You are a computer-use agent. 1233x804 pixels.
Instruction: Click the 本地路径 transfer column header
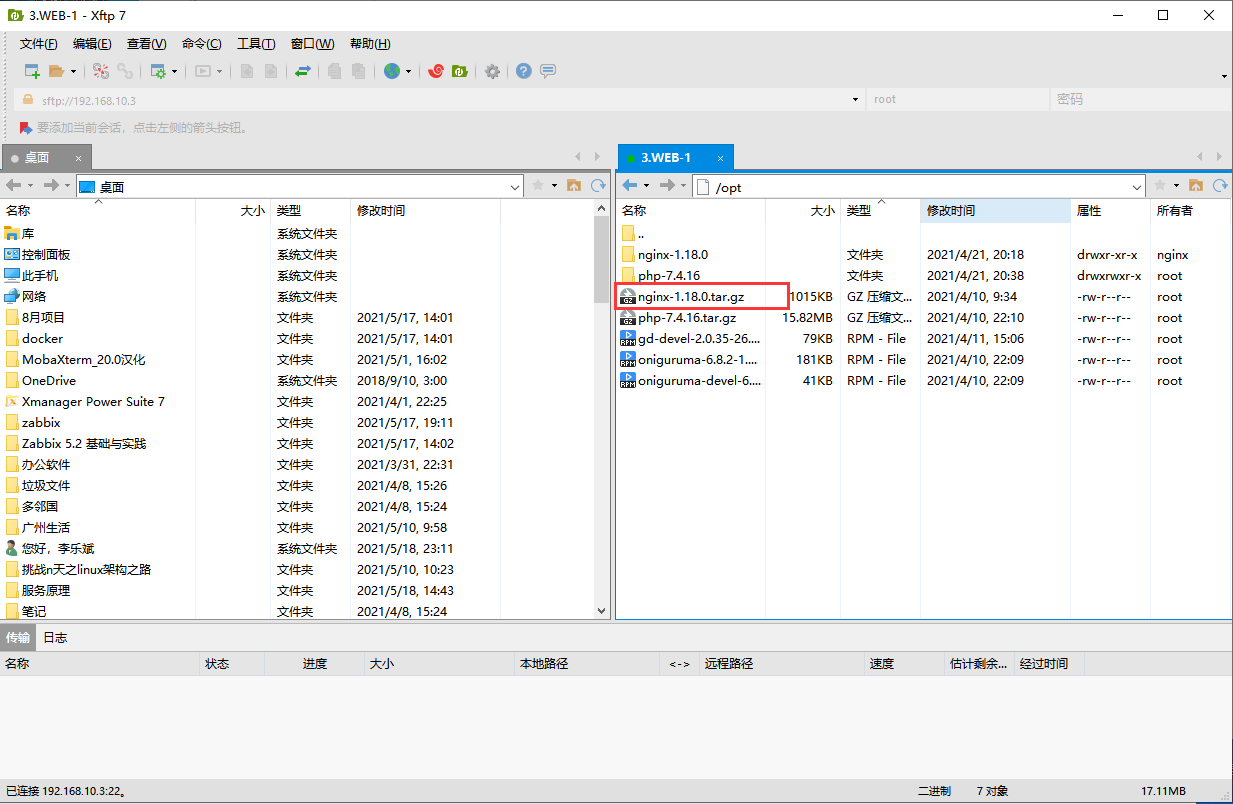586,664
